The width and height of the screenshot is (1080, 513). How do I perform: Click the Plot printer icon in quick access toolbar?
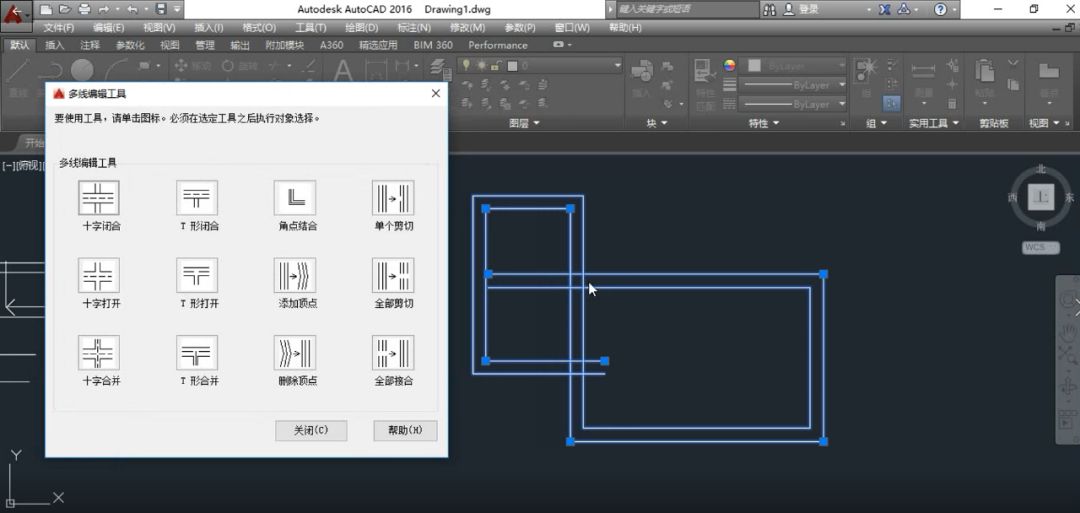point(84,10)
